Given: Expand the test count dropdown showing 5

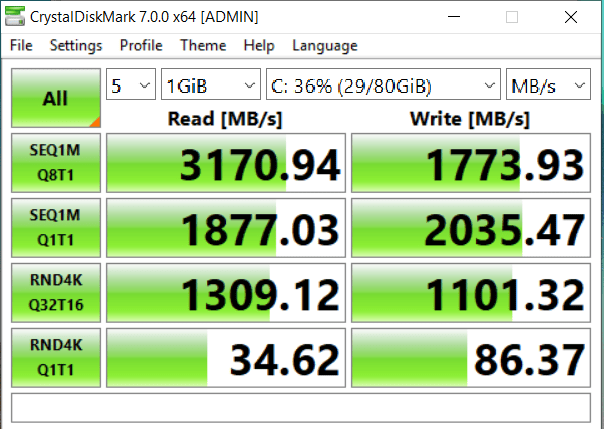Looking at the screenshot, I should [x=131, y=84].
